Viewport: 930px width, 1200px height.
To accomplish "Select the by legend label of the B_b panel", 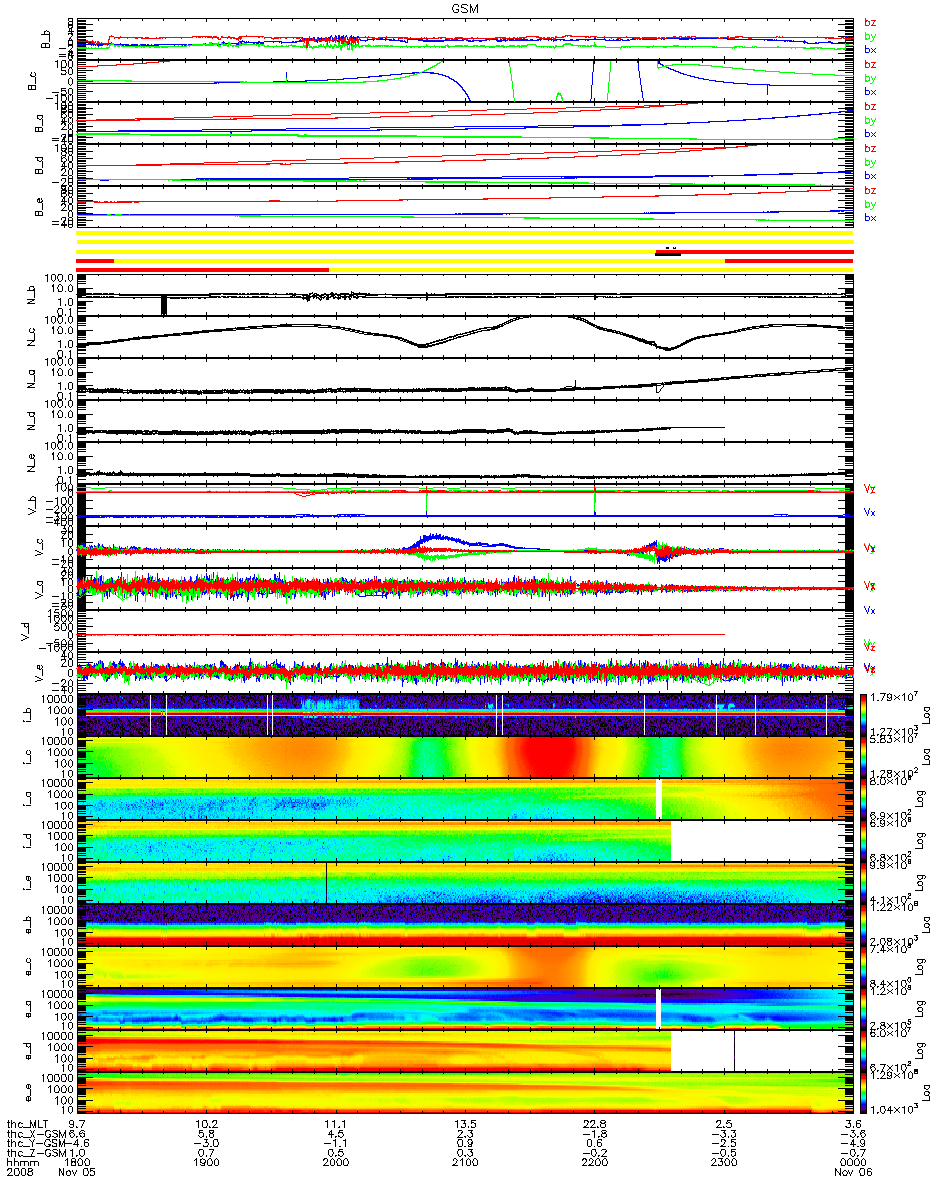I will point(870,36).
